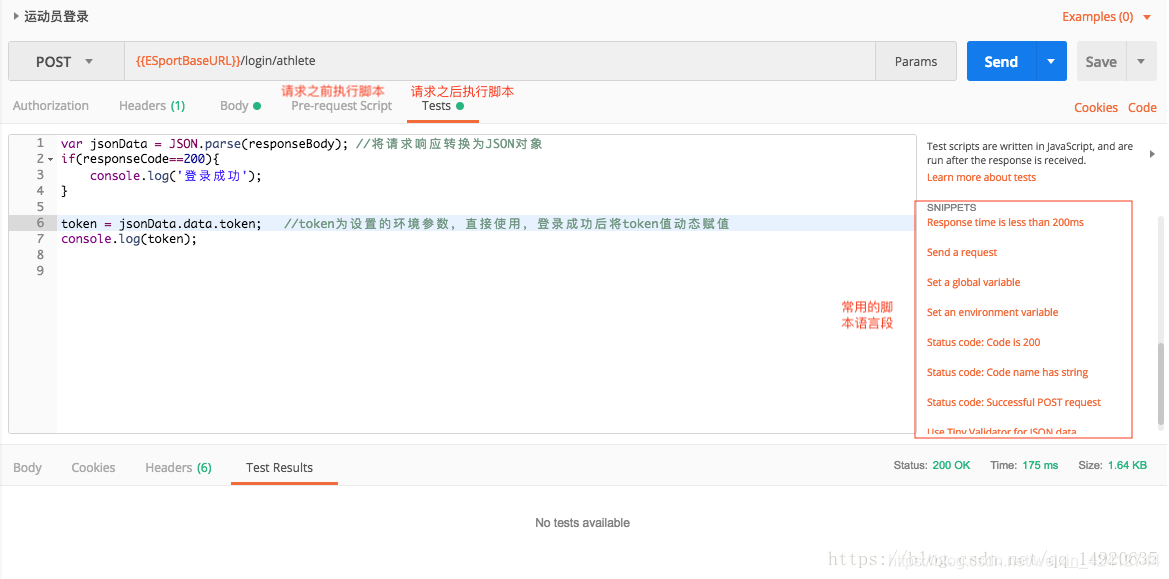Click the 175 ms response time value
1169x579 pixels.
(x=1040, y=465)
